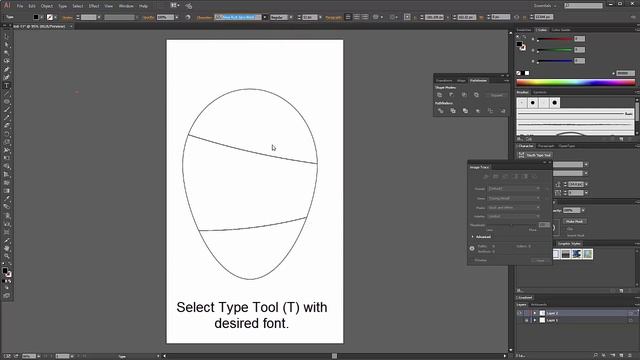
Task: Select the Eyedropper tool
Action: (7, 199)
